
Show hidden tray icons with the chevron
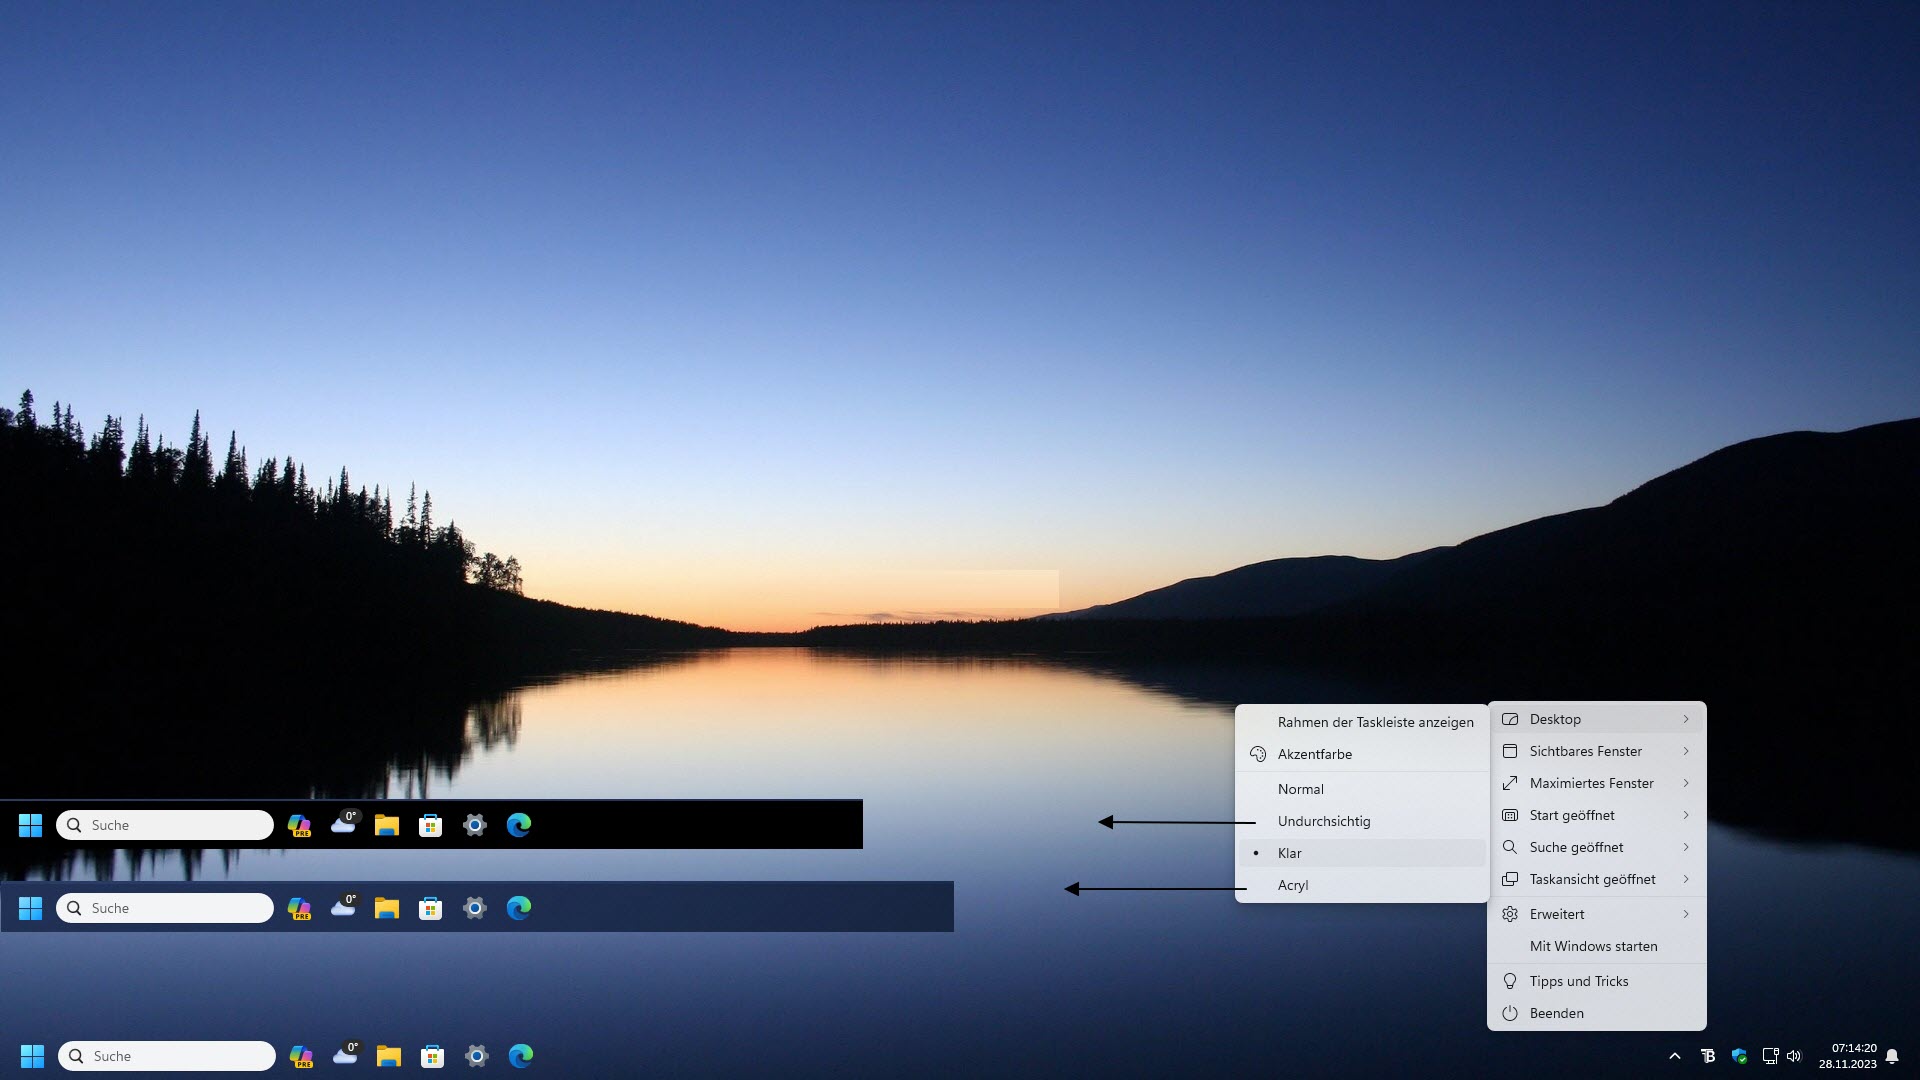[1675, 1056]
